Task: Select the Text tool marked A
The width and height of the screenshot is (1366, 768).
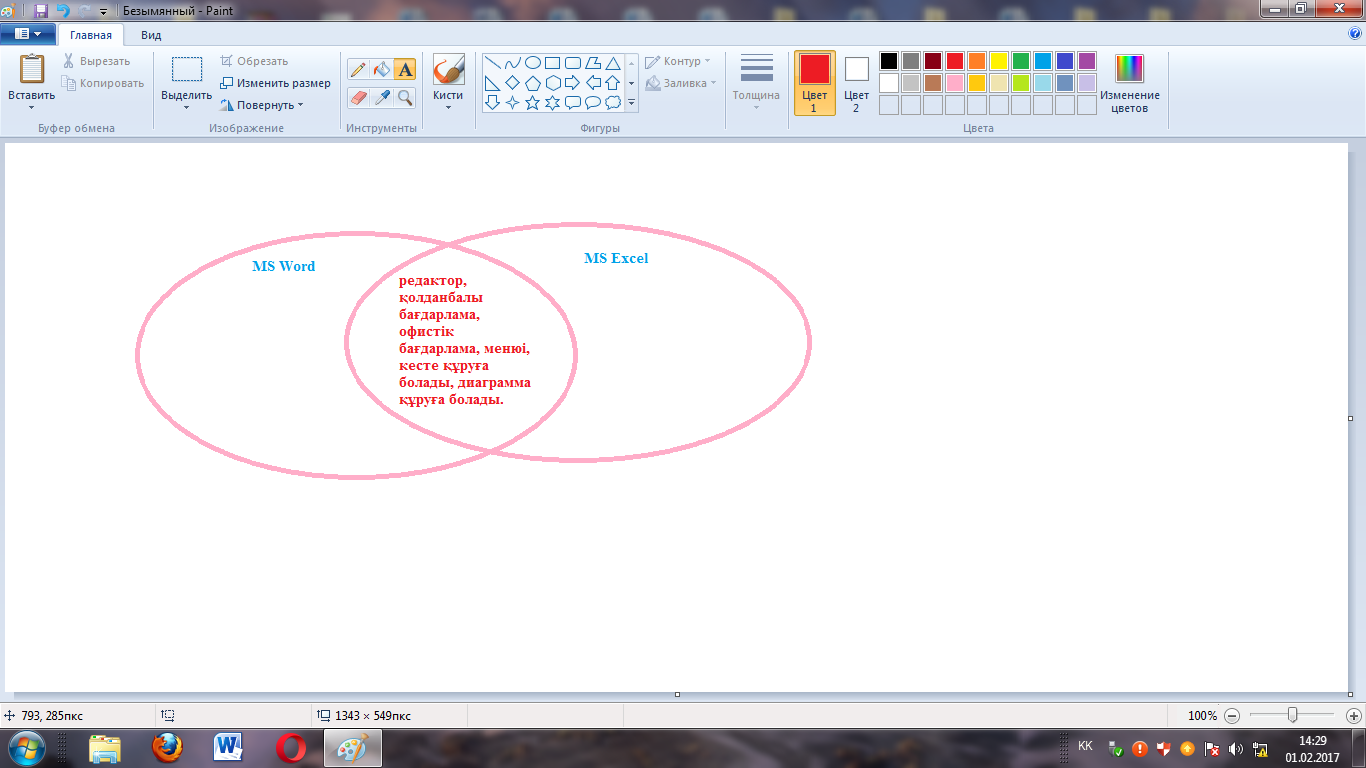Action: 404,69
